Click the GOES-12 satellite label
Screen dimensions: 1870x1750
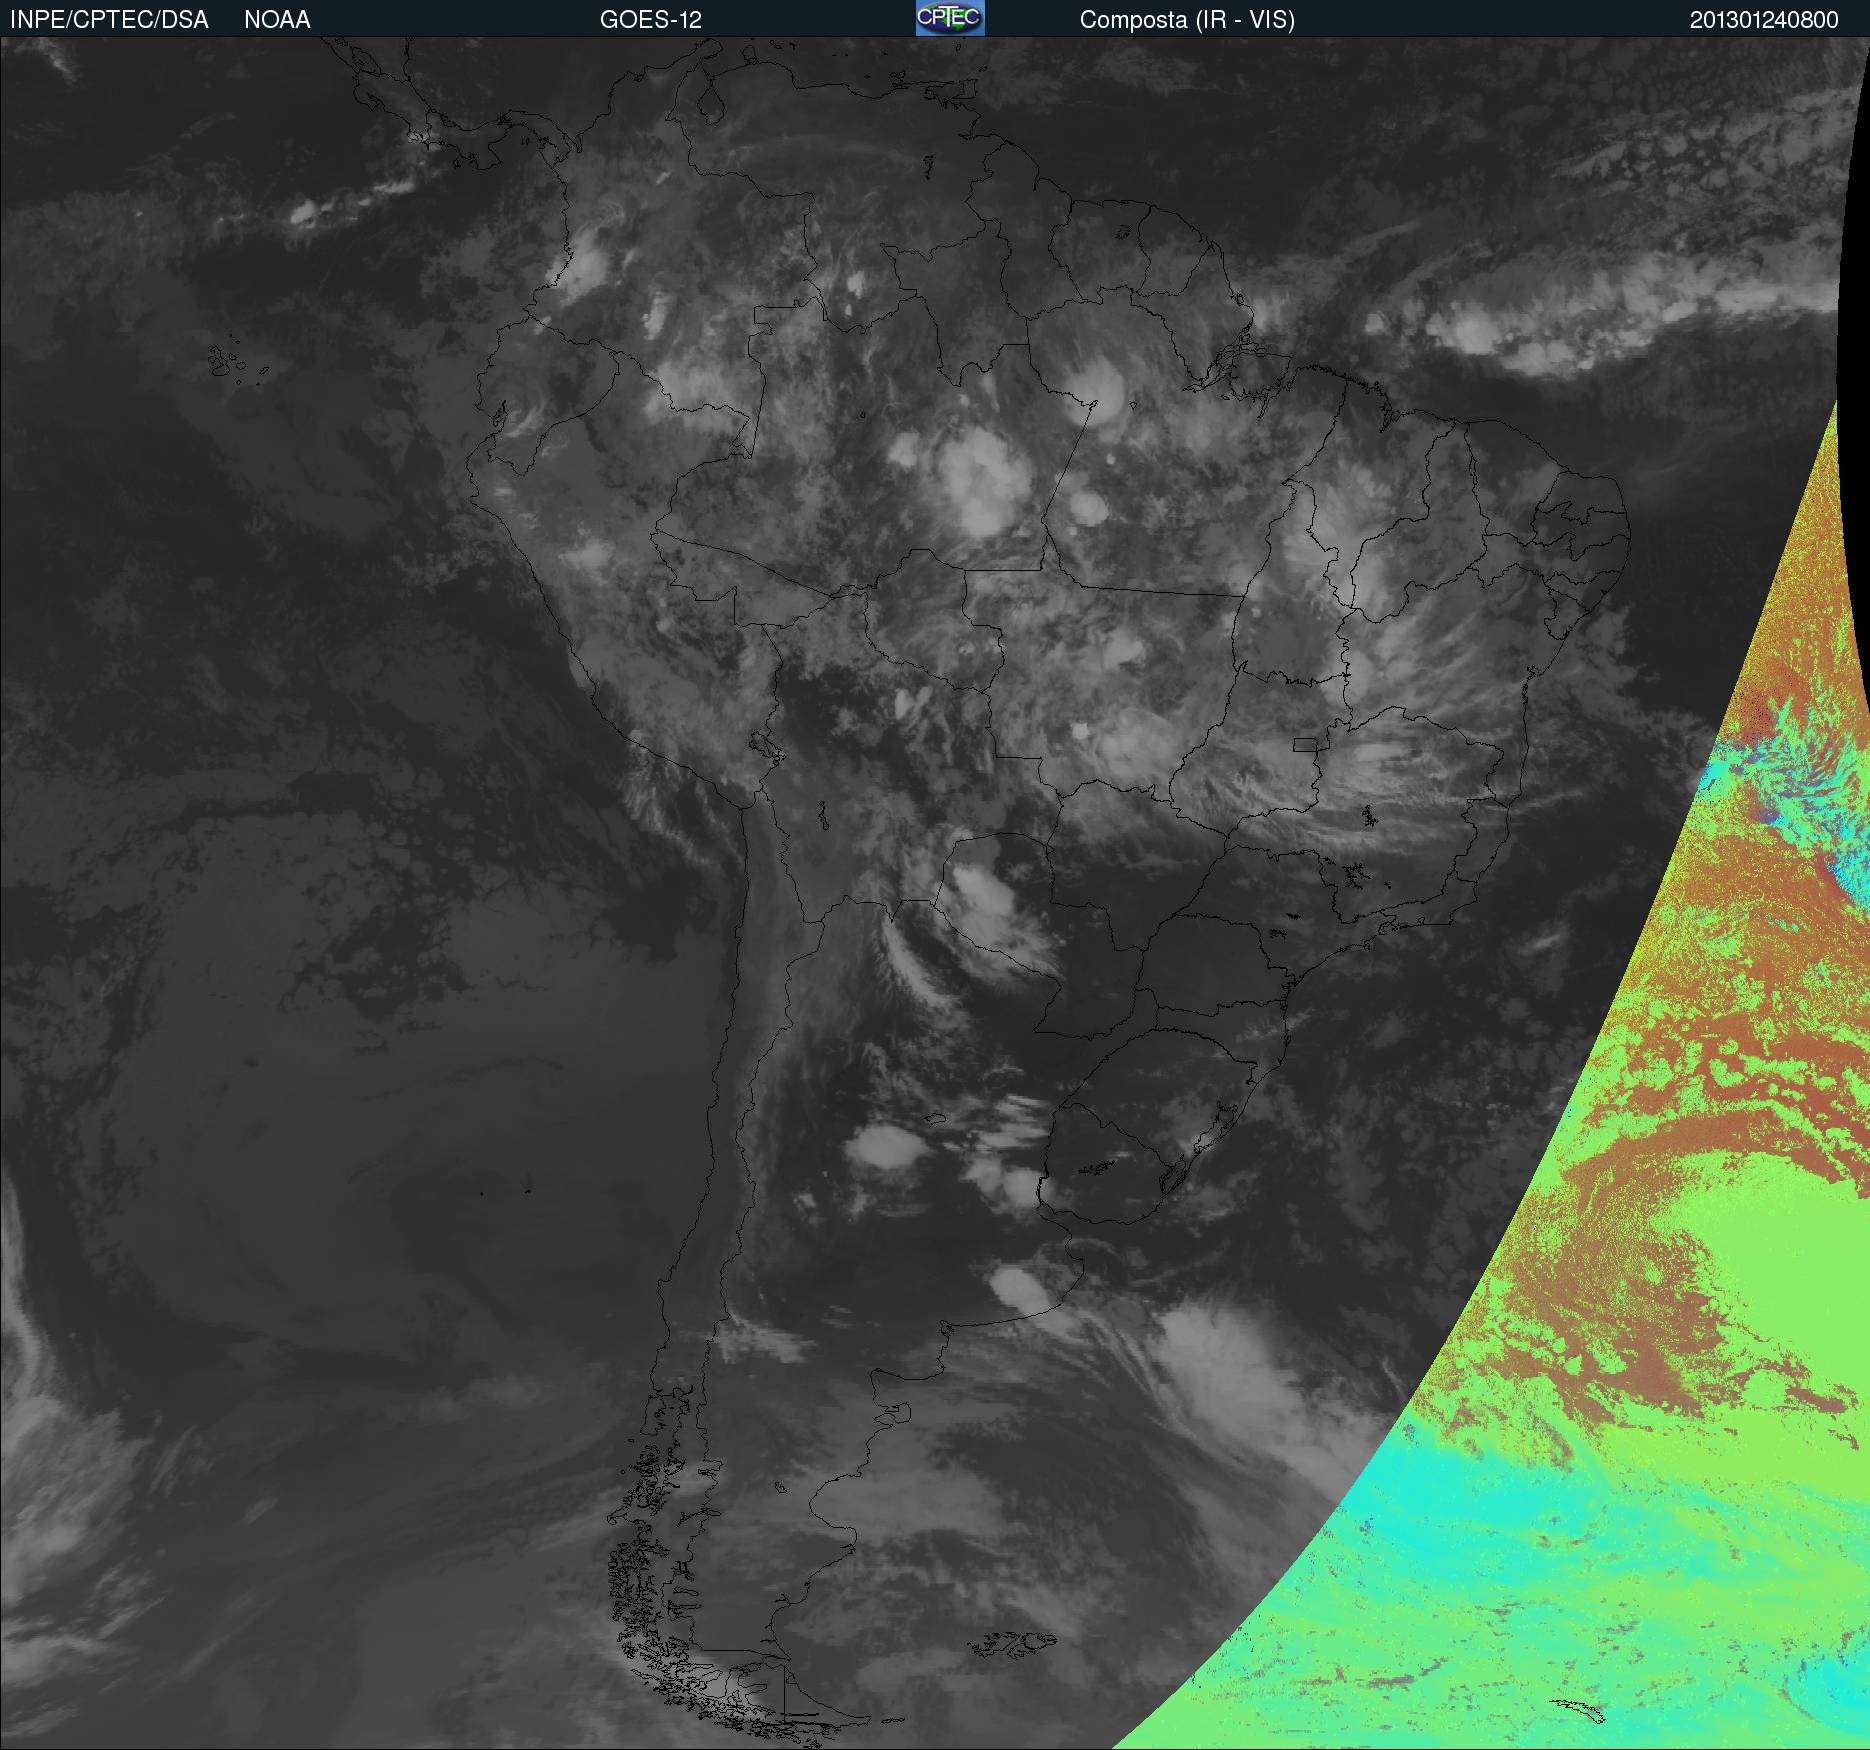click(651, 20)
